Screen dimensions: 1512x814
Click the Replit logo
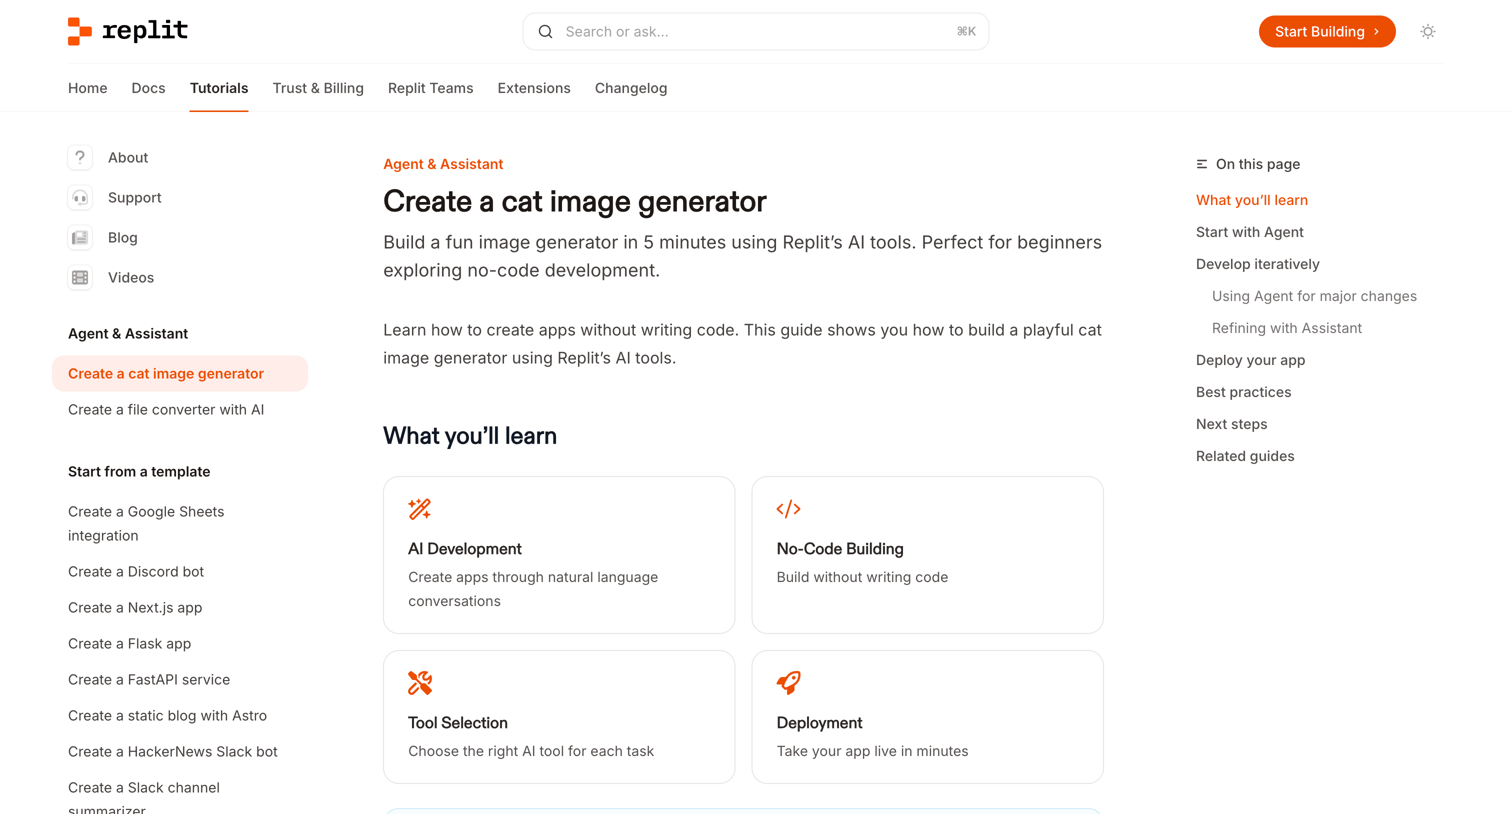point(128,31)
